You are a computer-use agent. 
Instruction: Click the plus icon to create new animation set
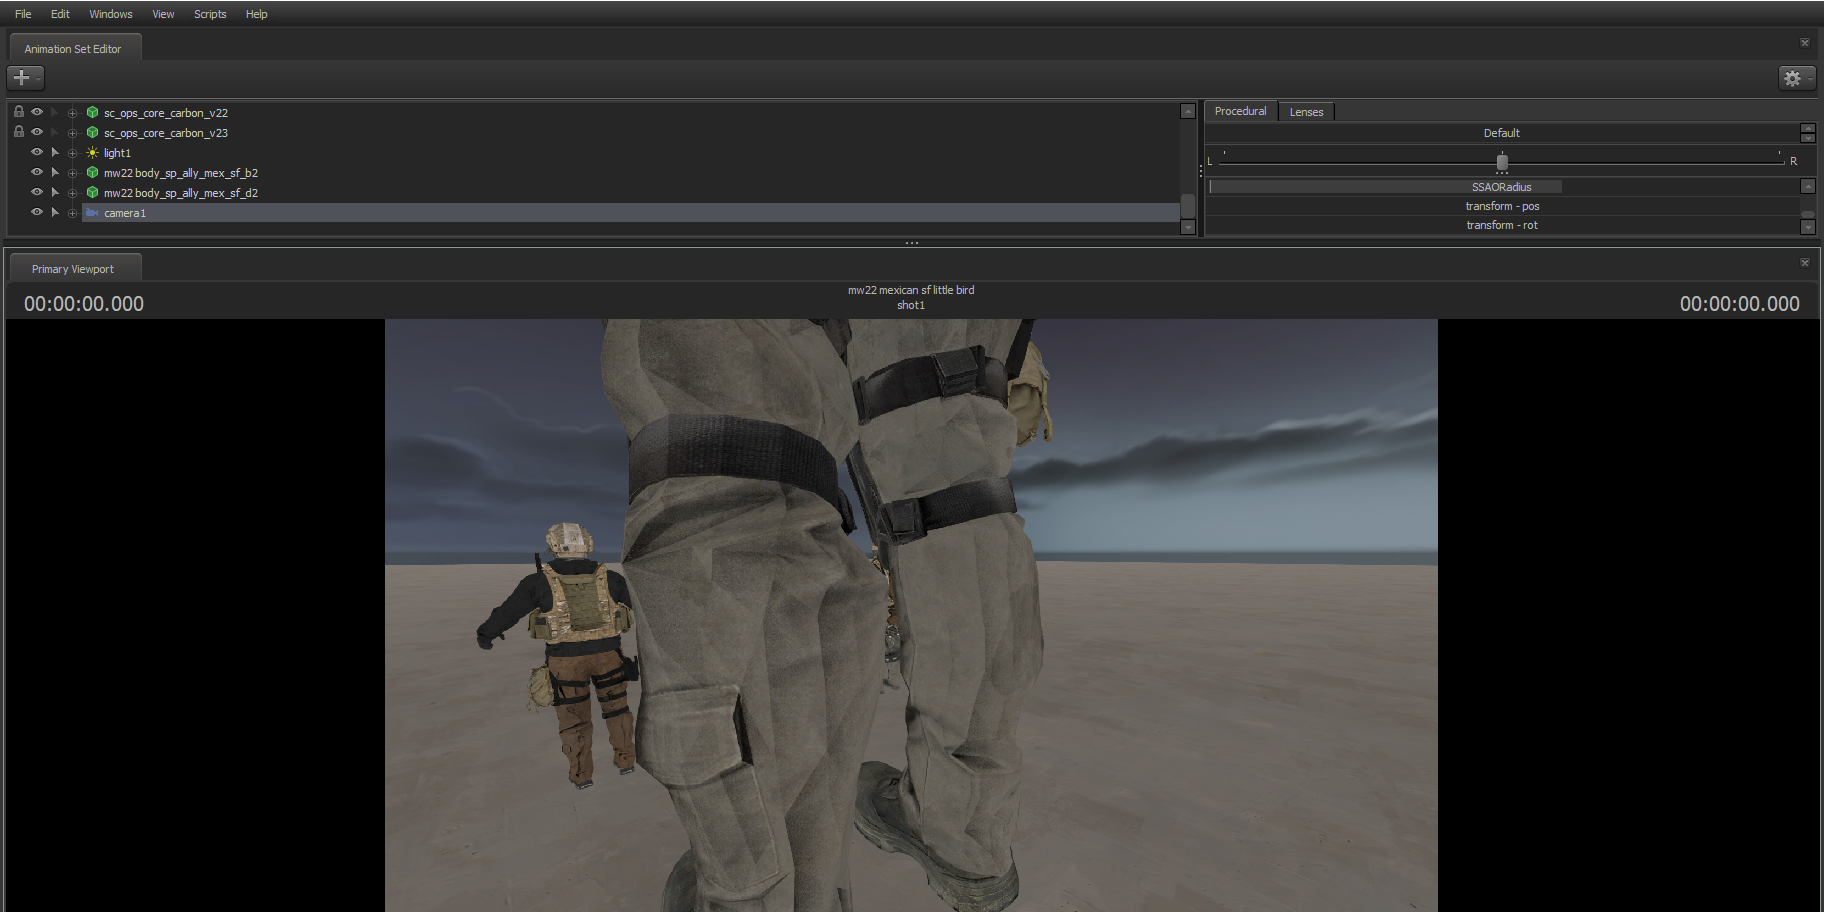(x=21, y=77)
